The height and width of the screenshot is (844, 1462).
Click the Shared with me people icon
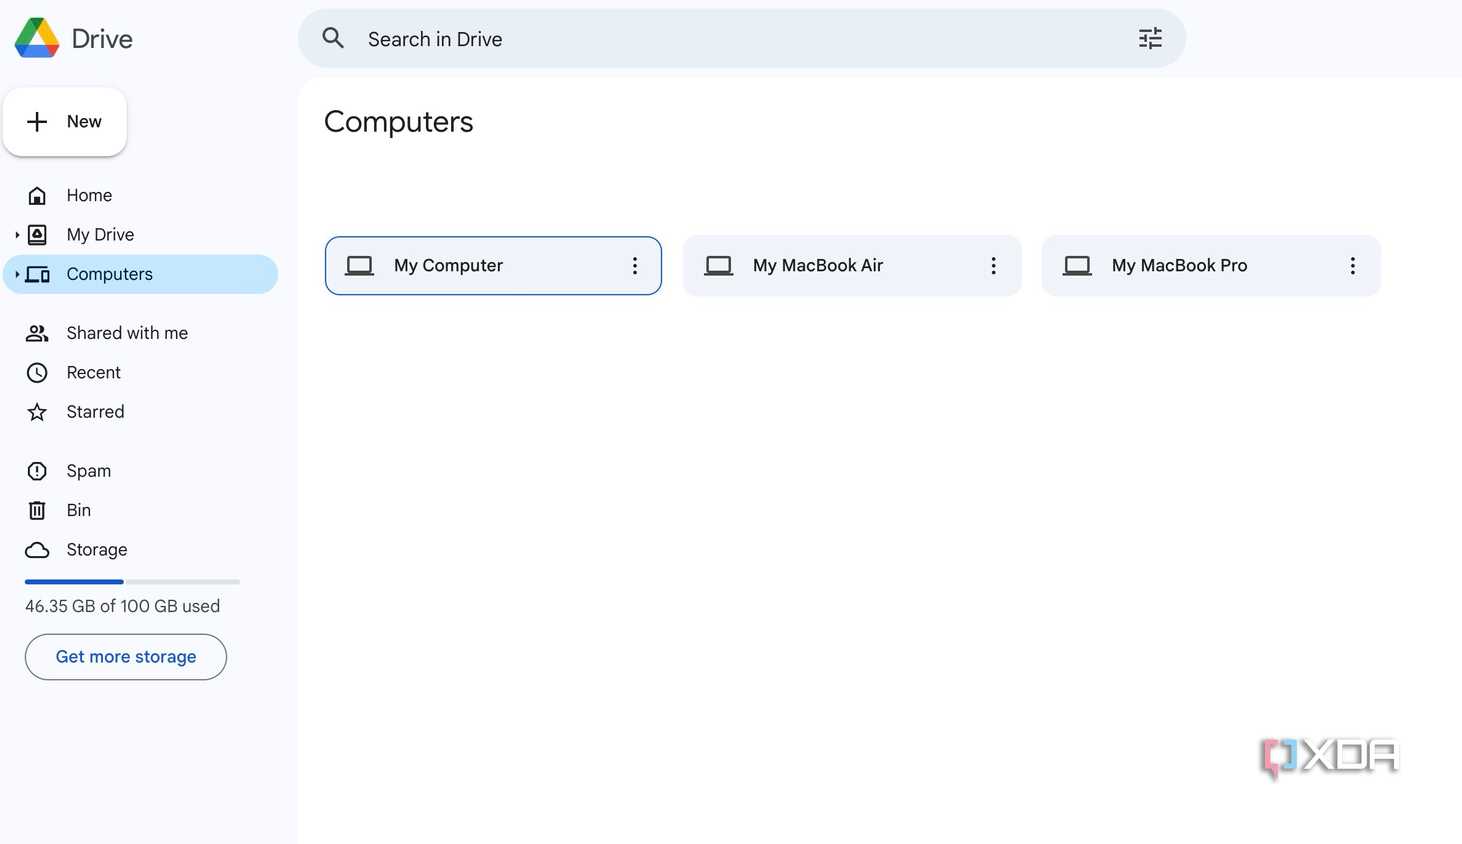[x=37, y=333]
